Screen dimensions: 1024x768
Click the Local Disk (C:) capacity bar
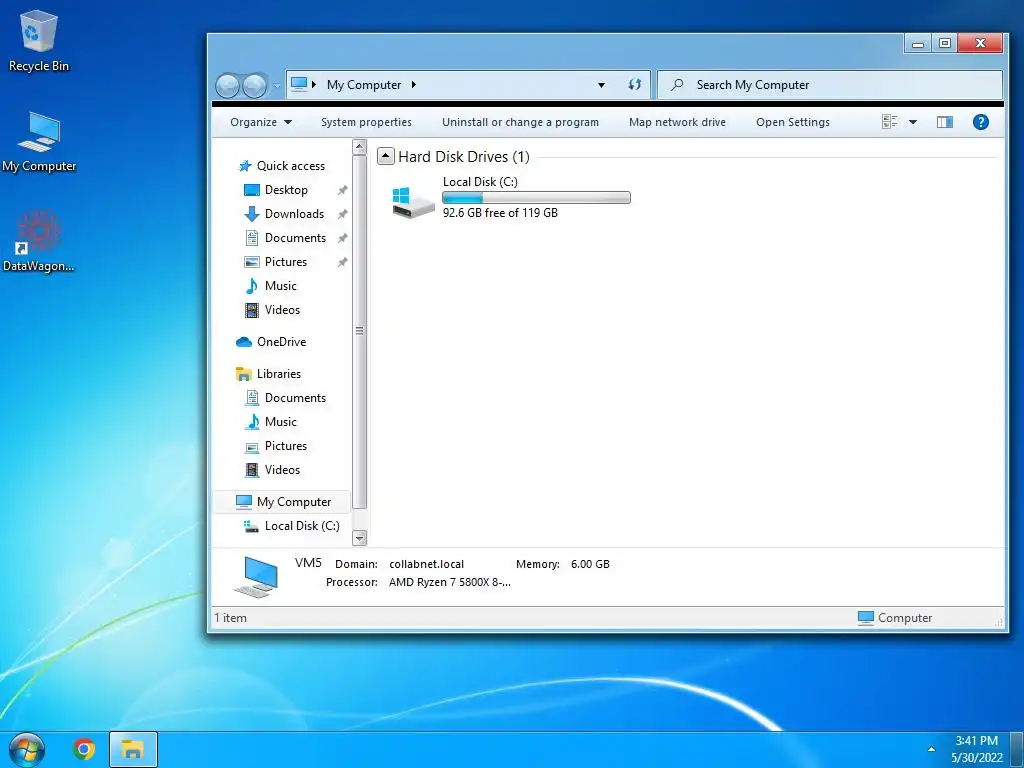tap(536, 197)
